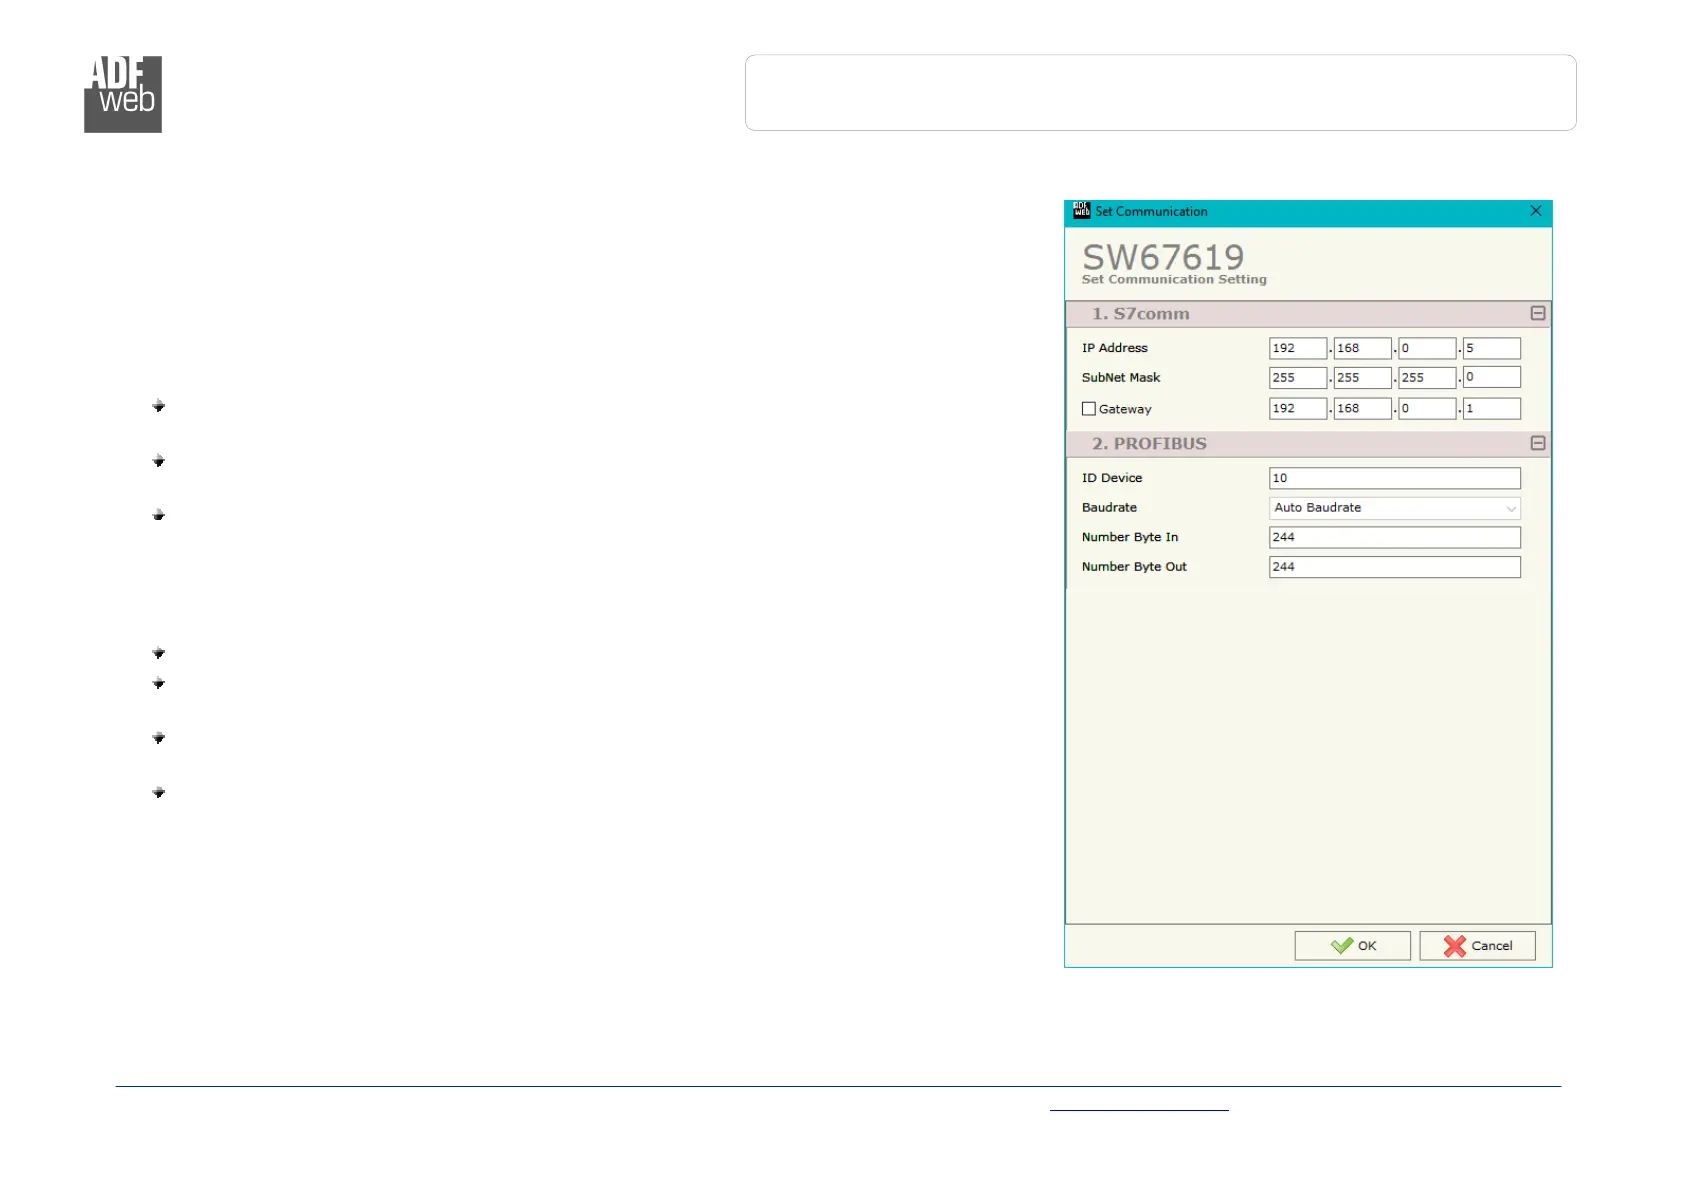Enable the Gateway checkbox

(1089, 409)
